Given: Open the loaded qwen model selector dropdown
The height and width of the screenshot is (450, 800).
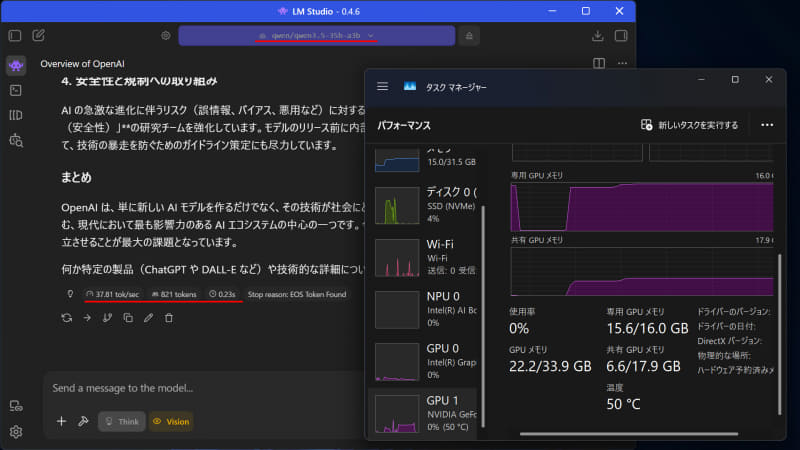Looking at the screenshot, I should [316, 36].
